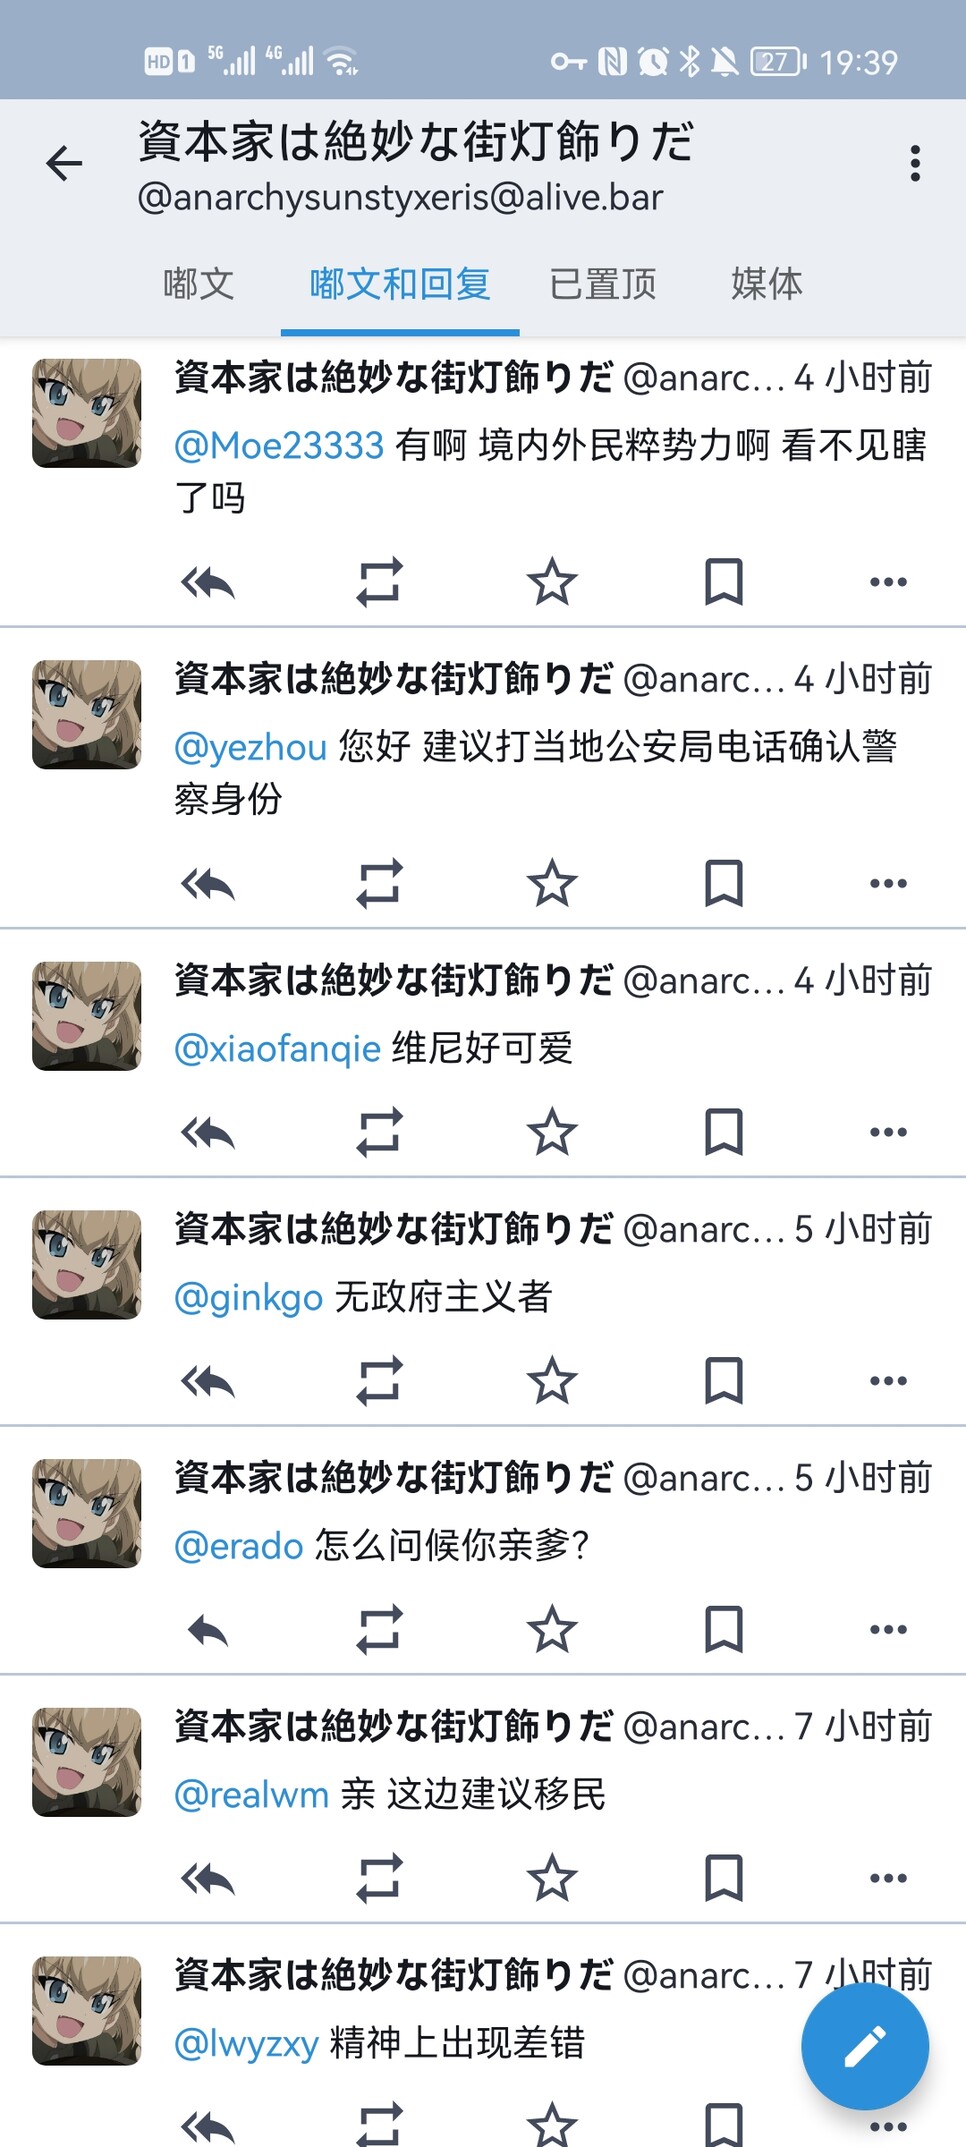
Task: Bookmark the @xiaofanqie post
Action: click(723, 1132)
